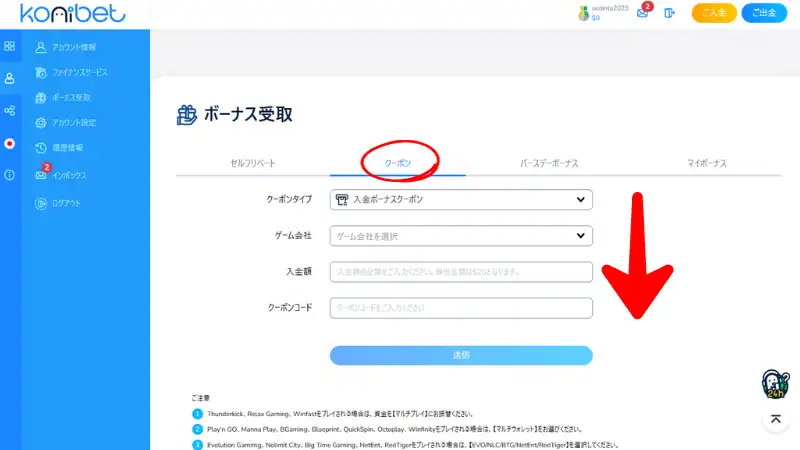Open the mail icon in top header
The width and height of the screenshot is (800, 450).
coord(642,13)
